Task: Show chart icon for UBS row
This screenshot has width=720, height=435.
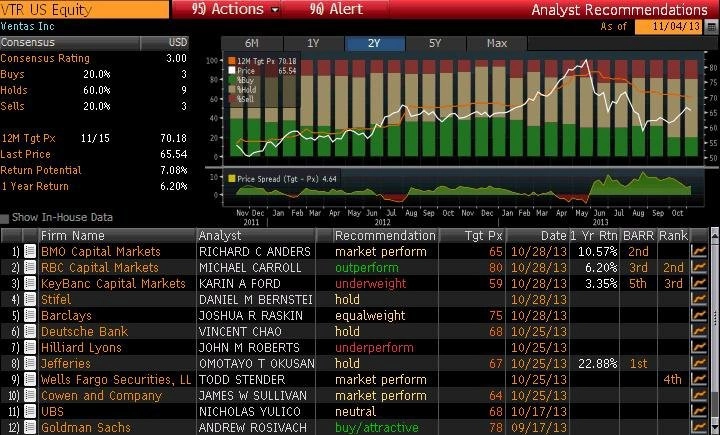Action: click(698, 412)
